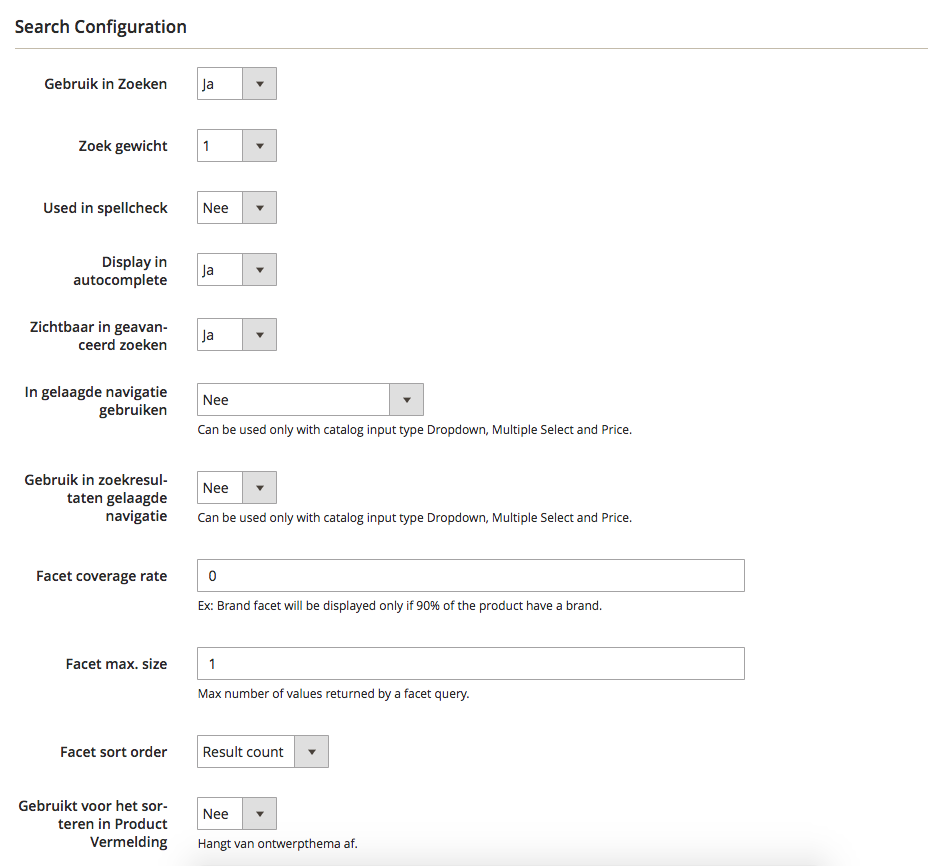Click the Gebruikt voor het sorteren dropdown arrow
Image resolution: width=949 pixels, height=866 pixels.
(x=261, y=813)
